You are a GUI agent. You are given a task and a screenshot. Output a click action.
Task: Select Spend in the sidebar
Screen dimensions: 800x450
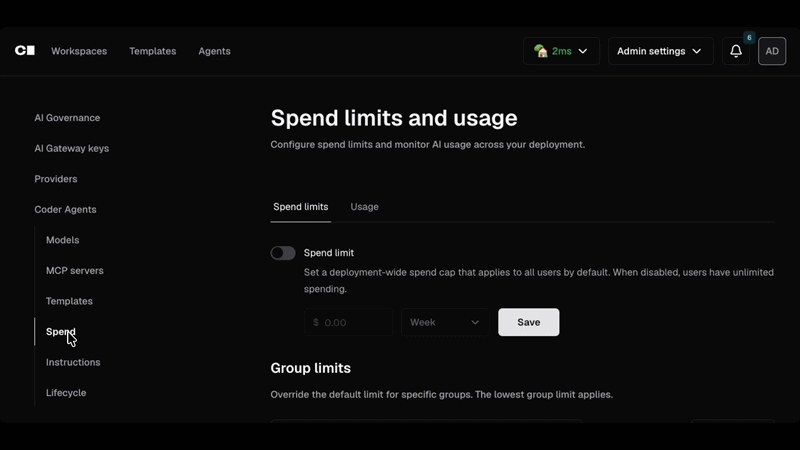[x=61, y=332]
